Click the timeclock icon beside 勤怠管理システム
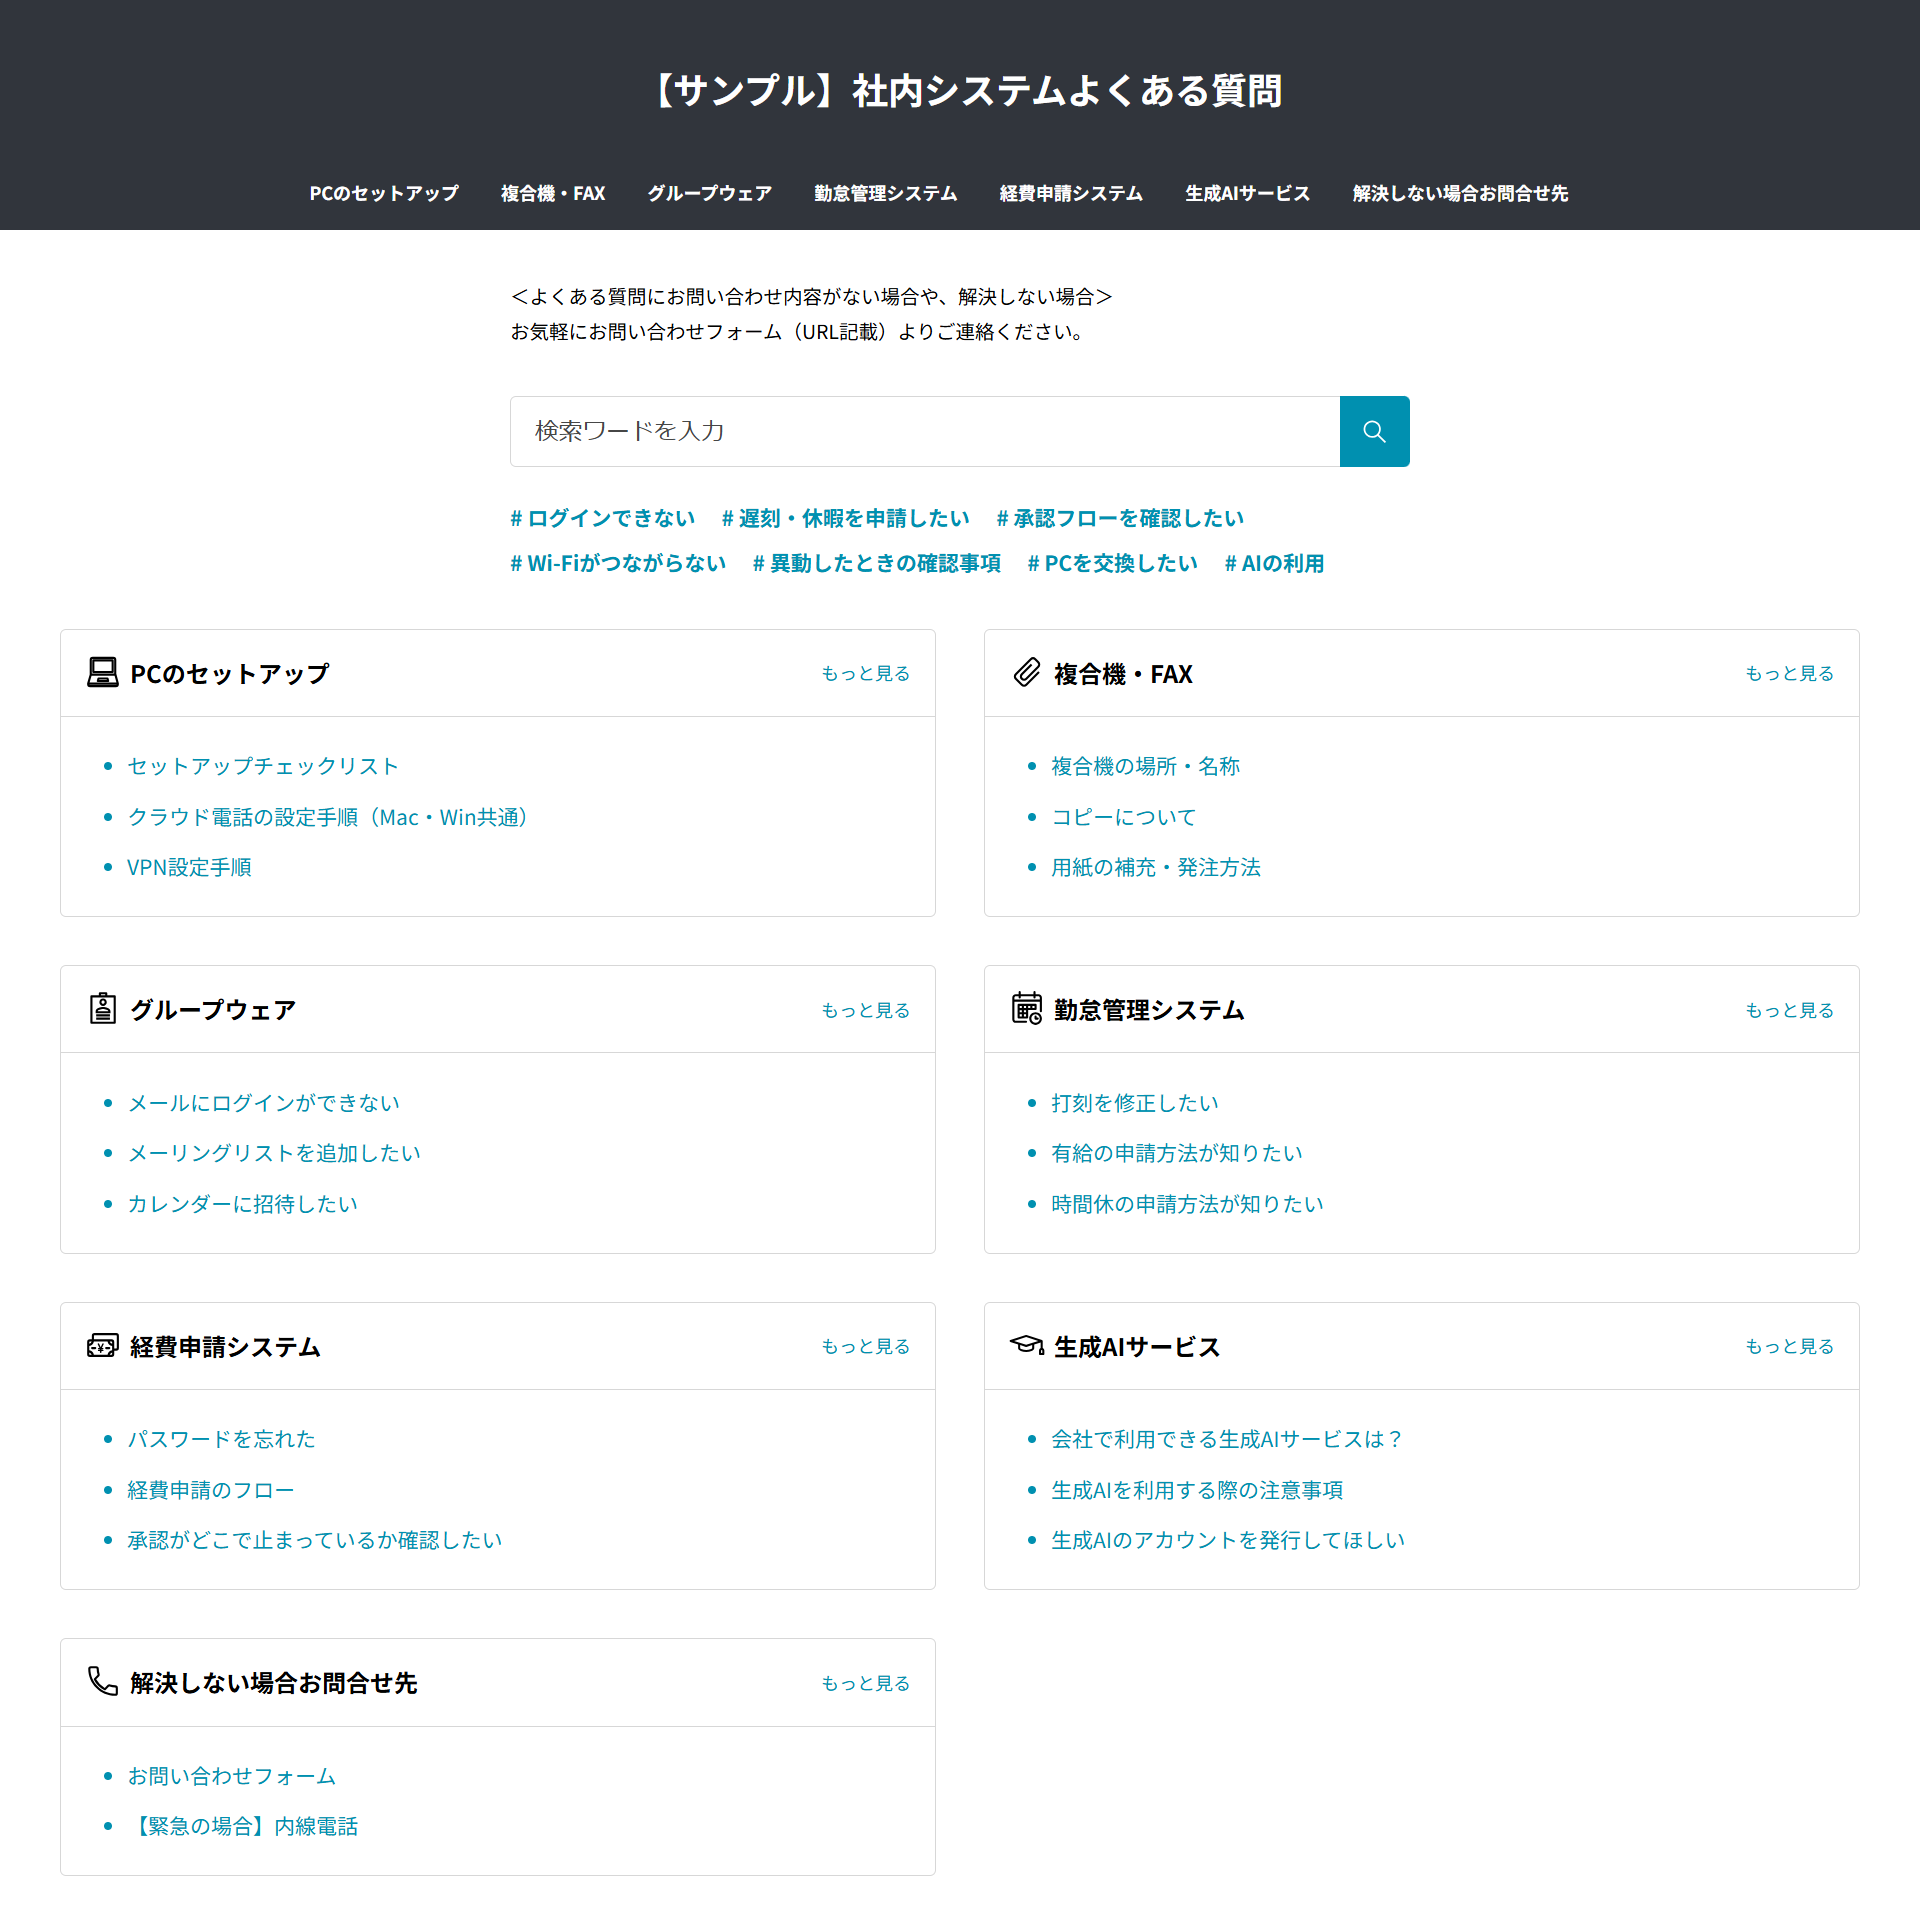Image resolution: width=1920 pixels, height=1924 pixels. tap(1026, 1010)
